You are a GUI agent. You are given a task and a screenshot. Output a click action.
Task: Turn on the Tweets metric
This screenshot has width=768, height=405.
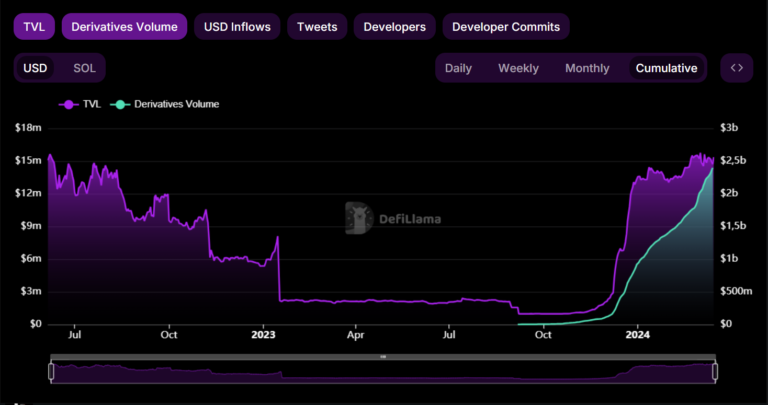(317, 26)
